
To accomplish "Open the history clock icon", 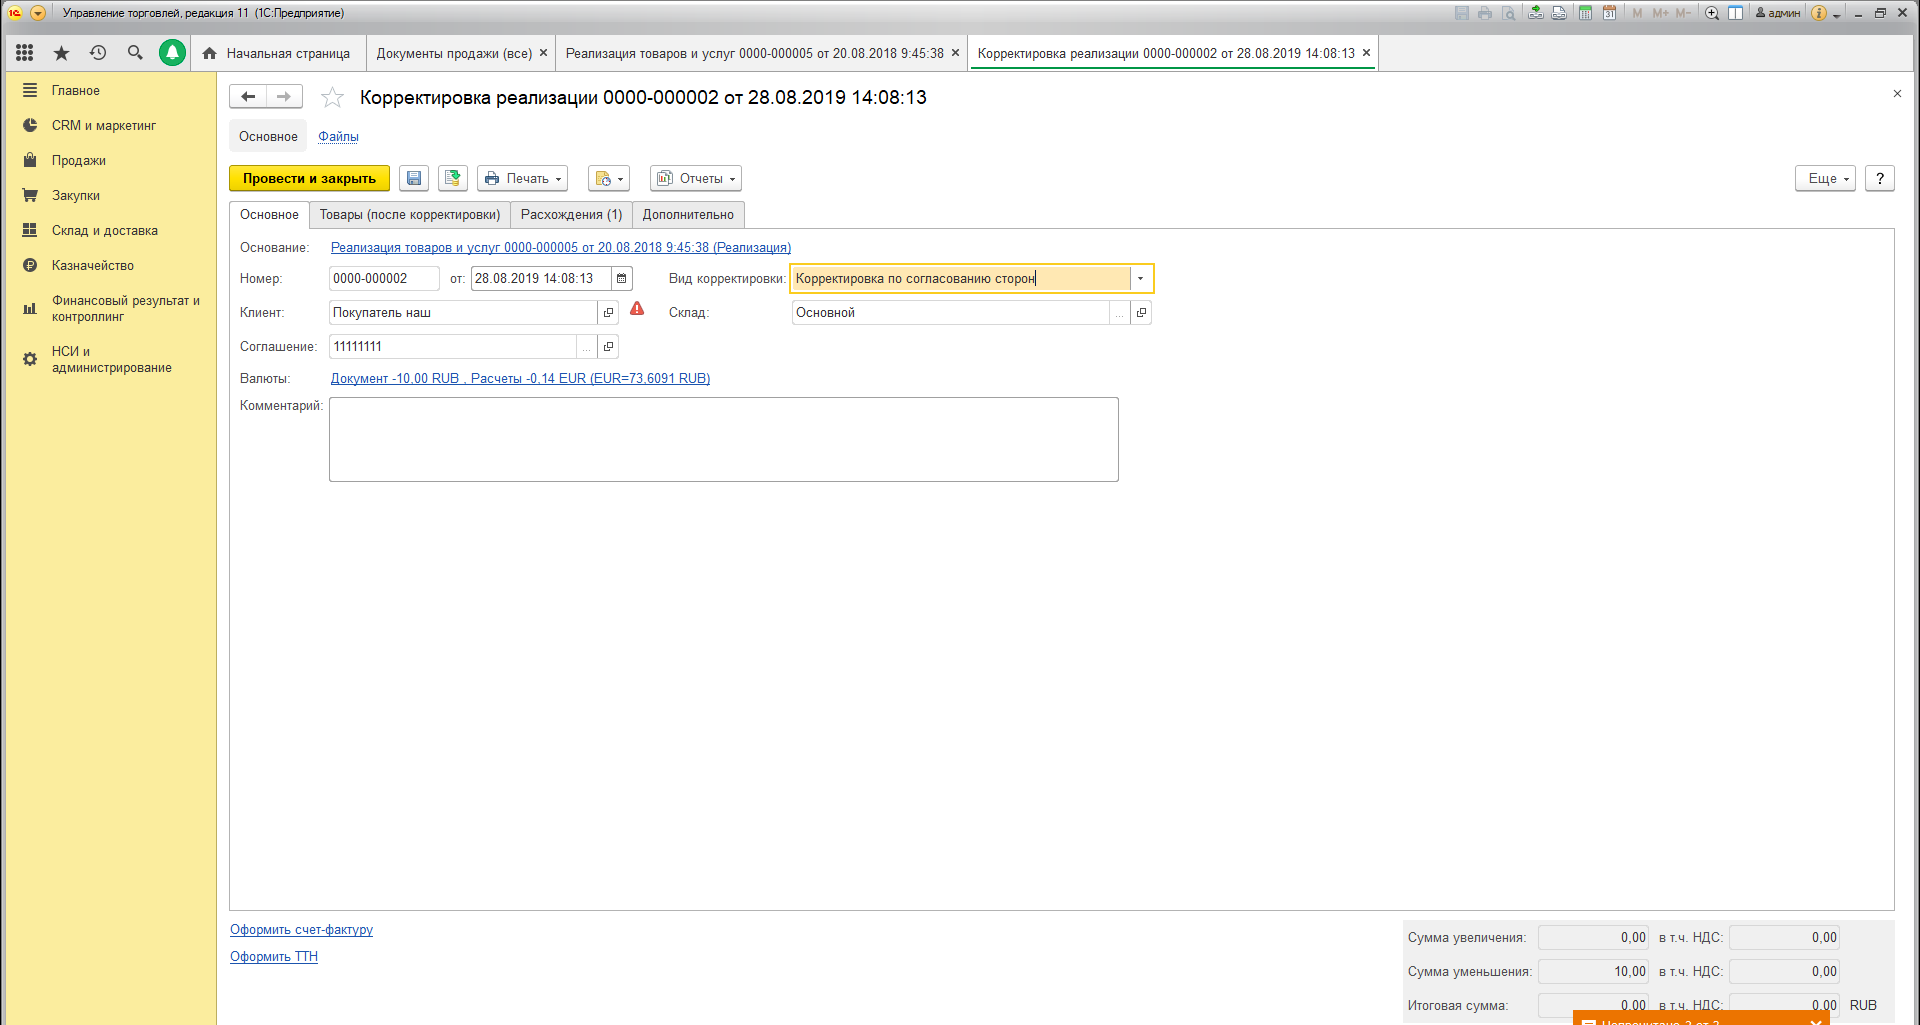I will tap(98, 53).
